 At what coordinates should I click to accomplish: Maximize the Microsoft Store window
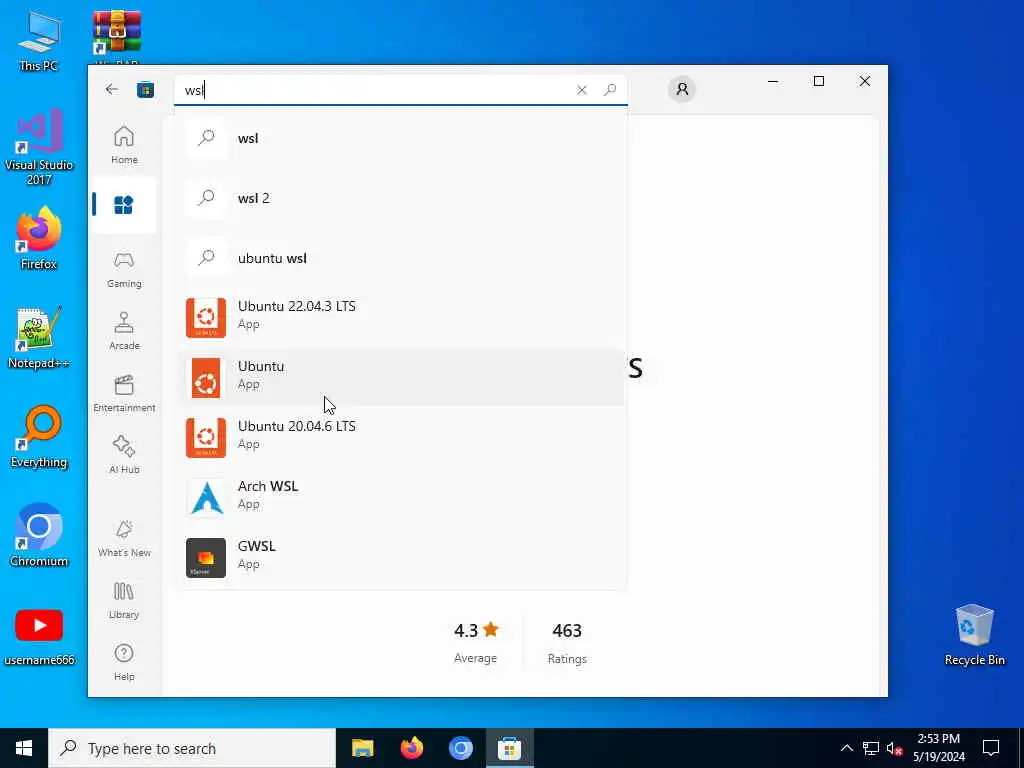click(819, 81)
